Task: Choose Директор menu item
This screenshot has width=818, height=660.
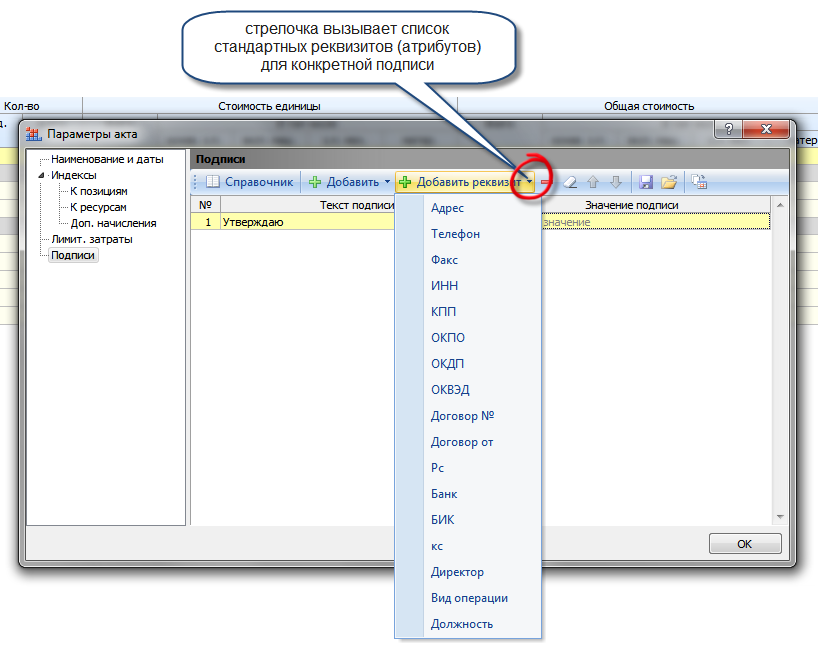Action: coord(457,572)
